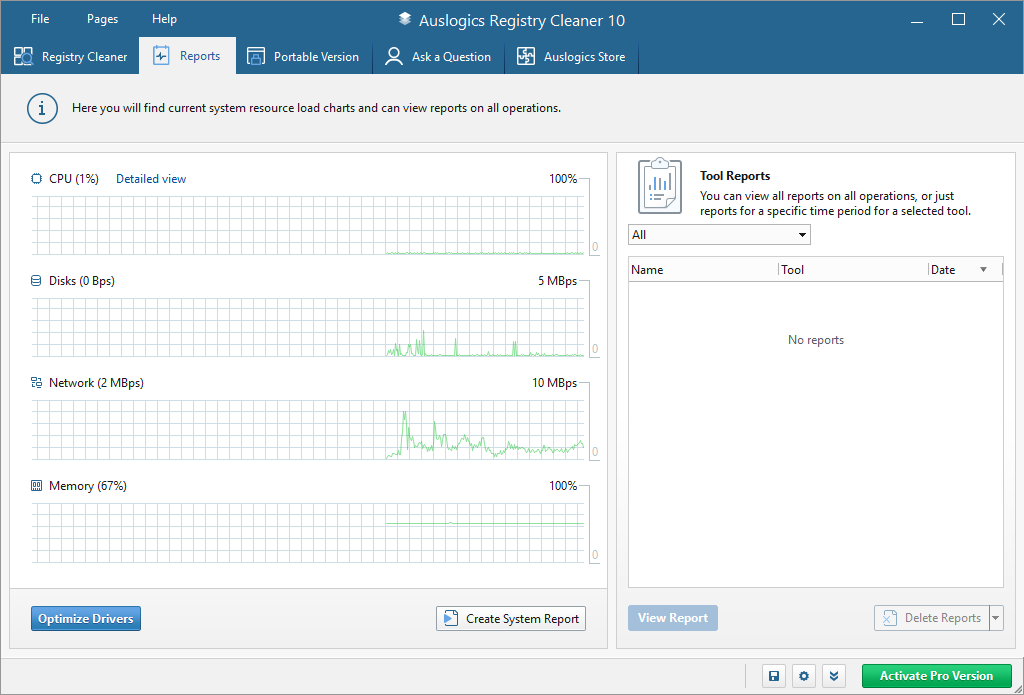Expand the Delete Reports dropdown arrow
The width and height of the screenshot is (1024, 695).
click(x=995, y=618)
